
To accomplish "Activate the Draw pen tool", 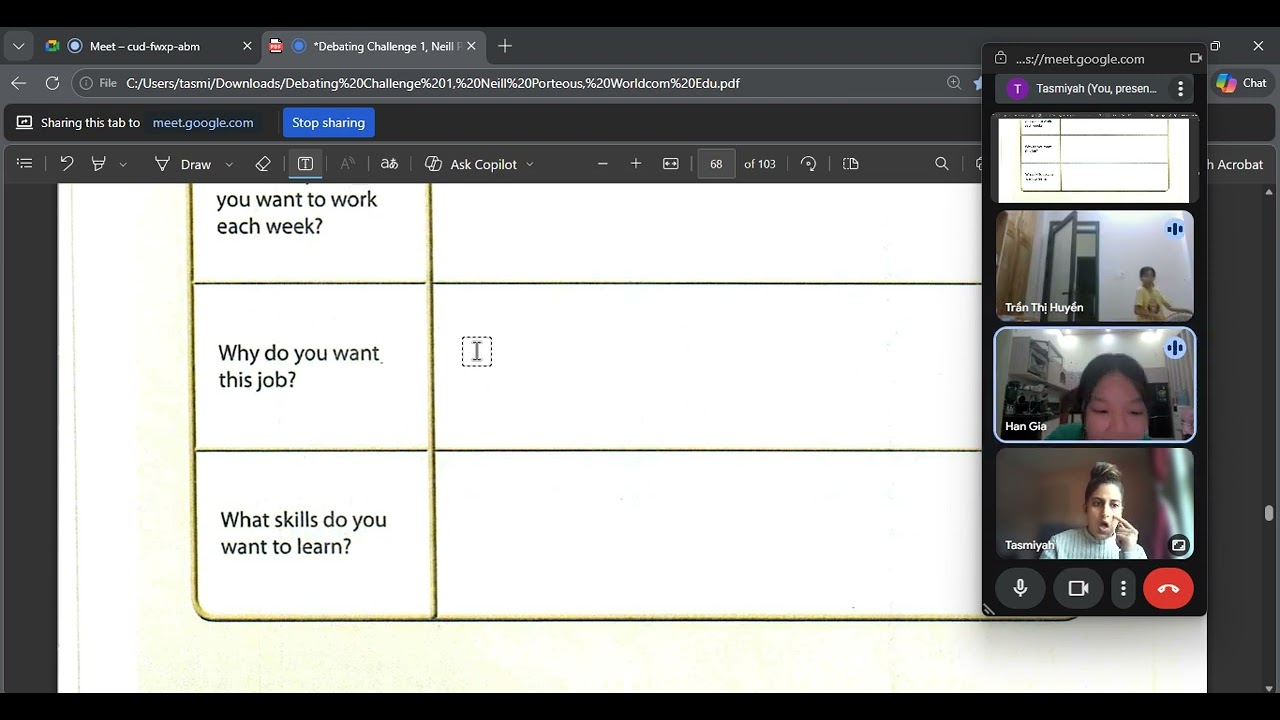I will pyautogui.click(x=183, y=164).
